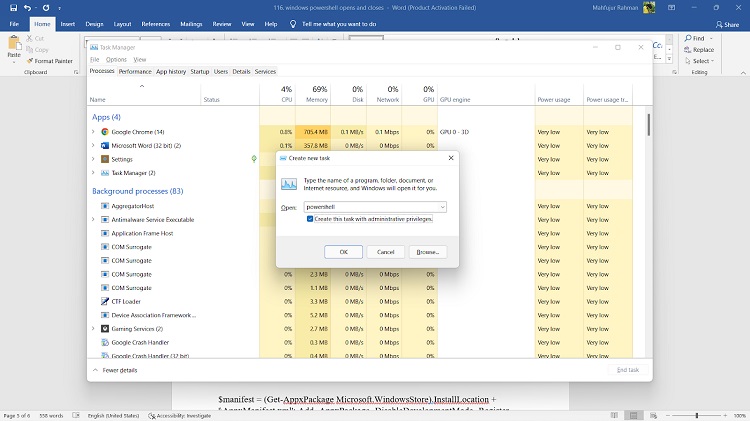Click the Paste clipboard icon
Screen dimensions: 750x421
(14, 46)
